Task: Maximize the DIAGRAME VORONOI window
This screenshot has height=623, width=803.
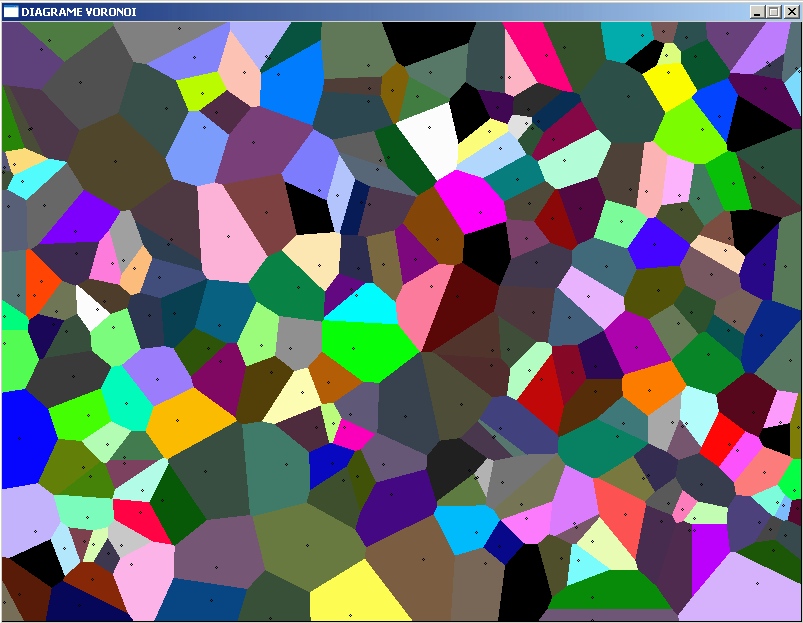Action: click(x=774, y=12)
